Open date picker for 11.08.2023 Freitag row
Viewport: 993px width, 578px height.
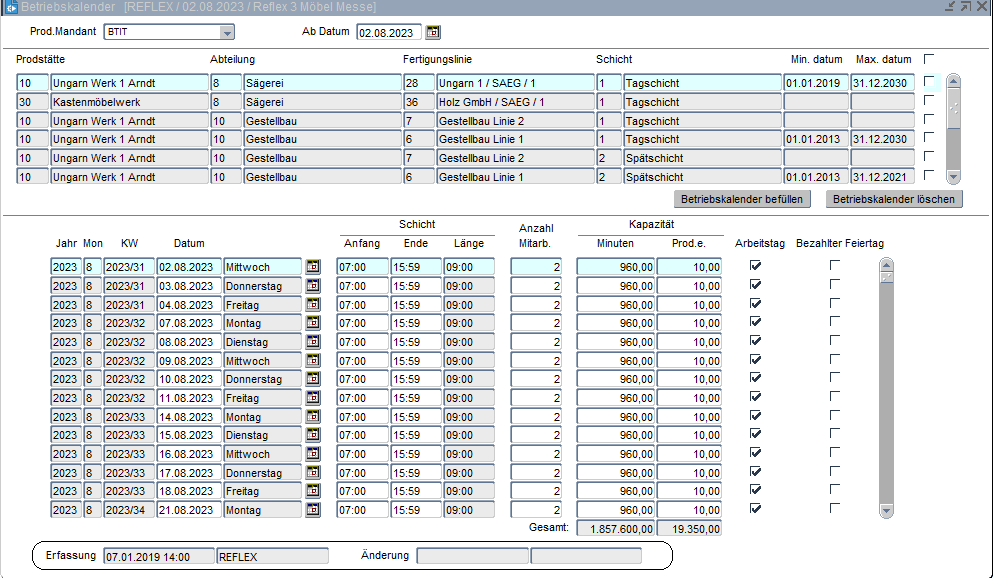click(313, 398)
